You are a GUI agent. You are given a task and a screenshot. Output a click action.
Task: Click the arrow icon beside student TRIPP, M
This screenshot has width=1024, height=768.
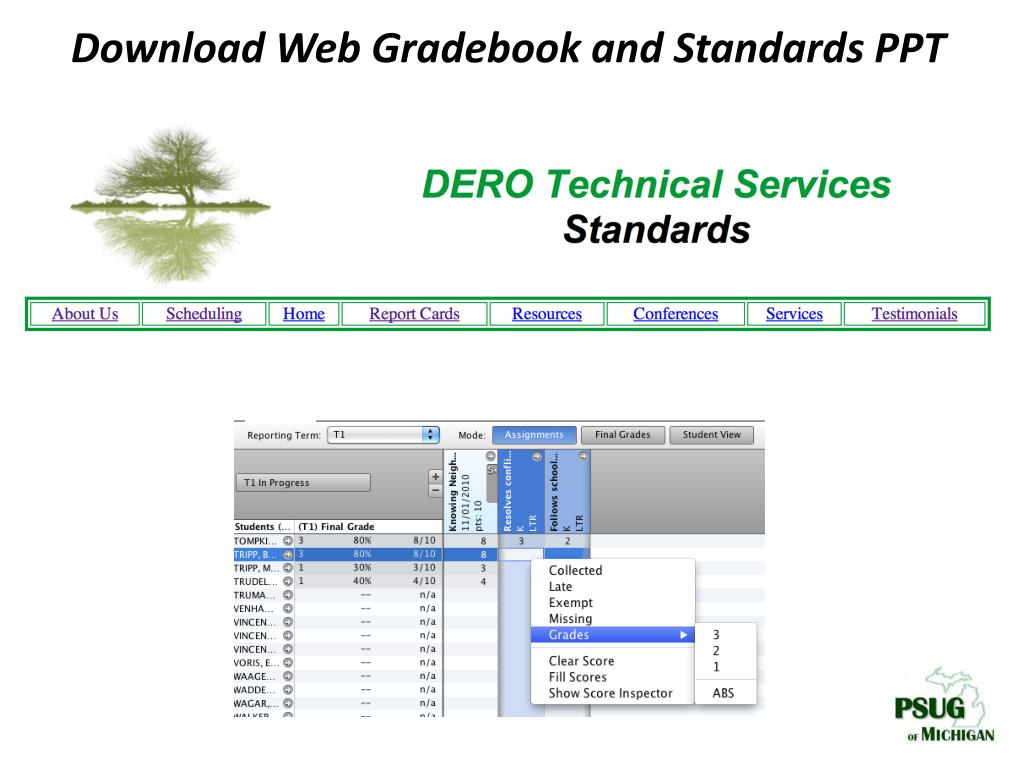pos(288,568)
